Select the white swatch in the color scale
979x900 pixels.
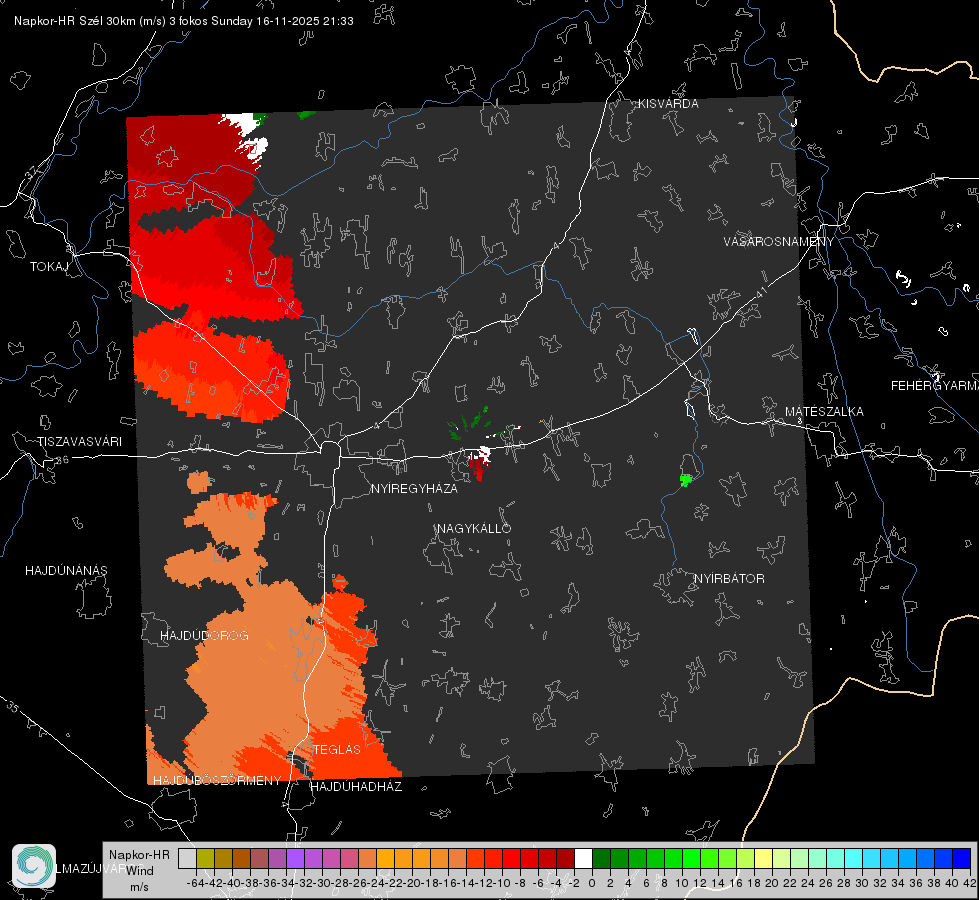583,858
